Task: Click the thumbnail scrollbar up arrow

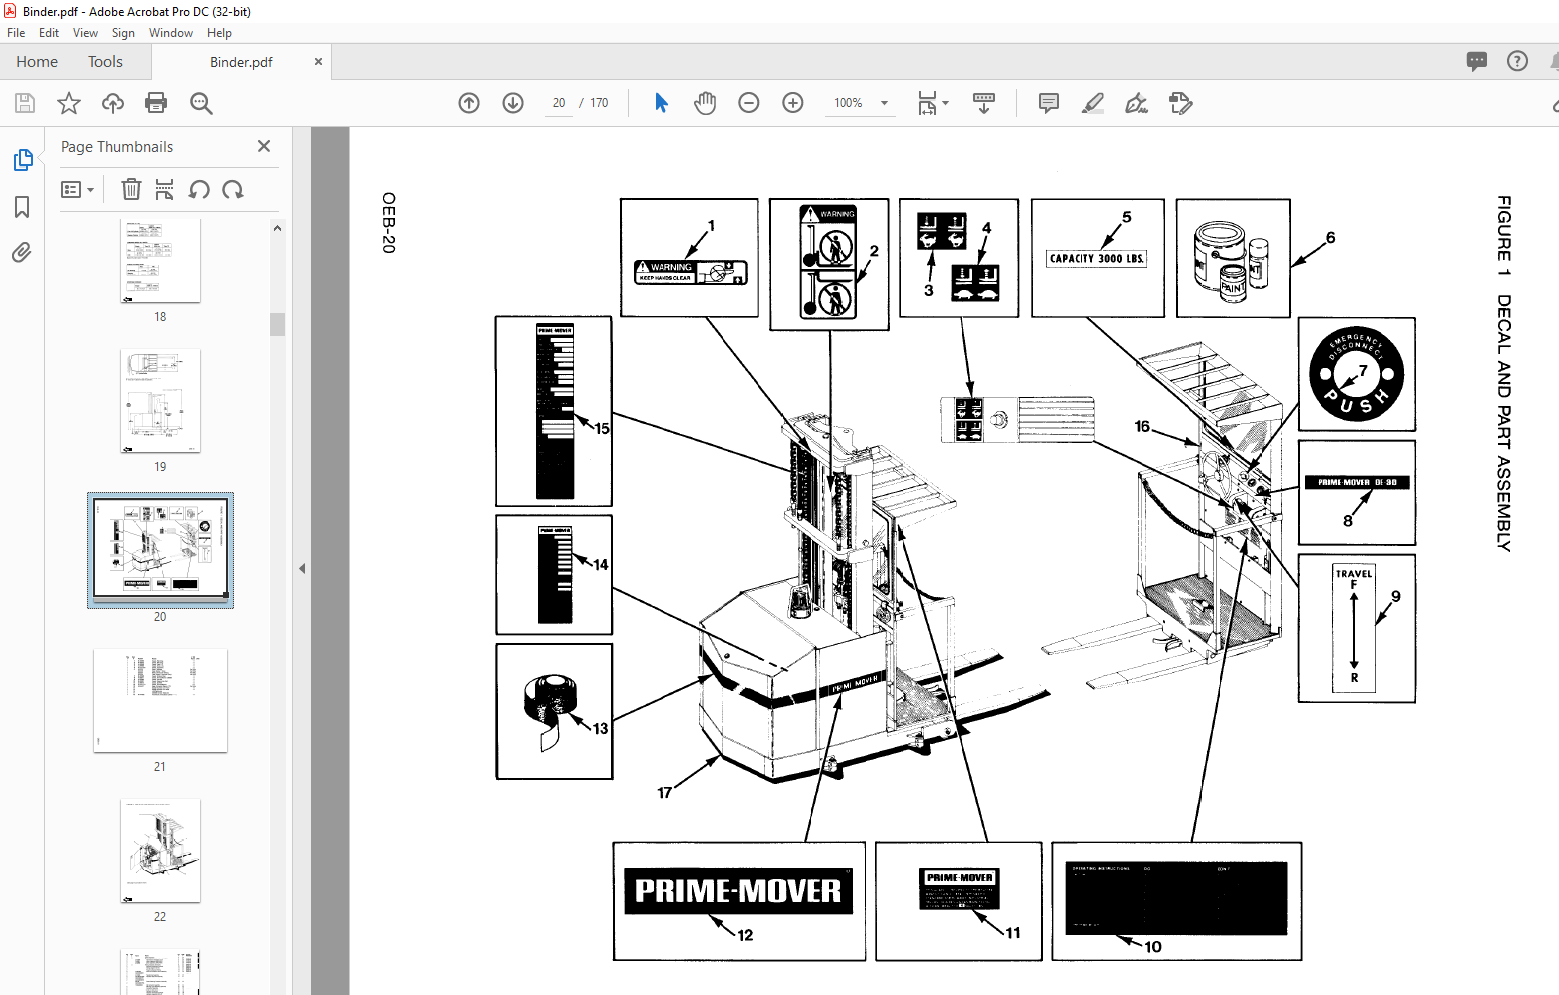Action: [277, 228]
